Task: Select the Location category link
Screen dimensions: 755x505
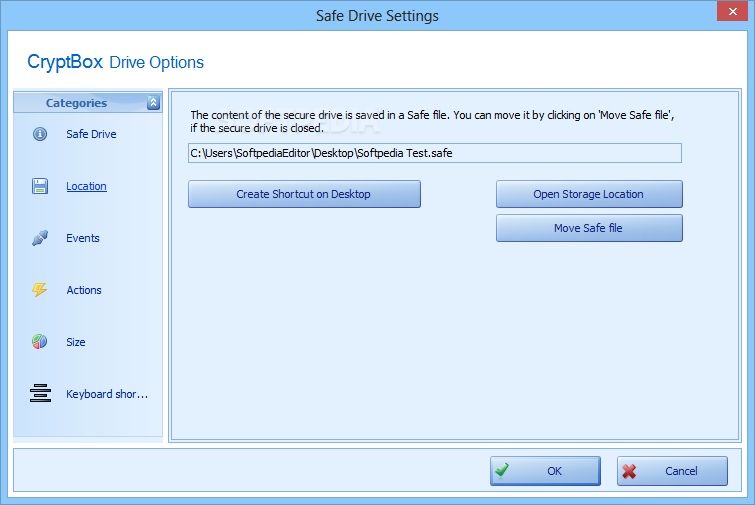Action: tap(86, 186)
